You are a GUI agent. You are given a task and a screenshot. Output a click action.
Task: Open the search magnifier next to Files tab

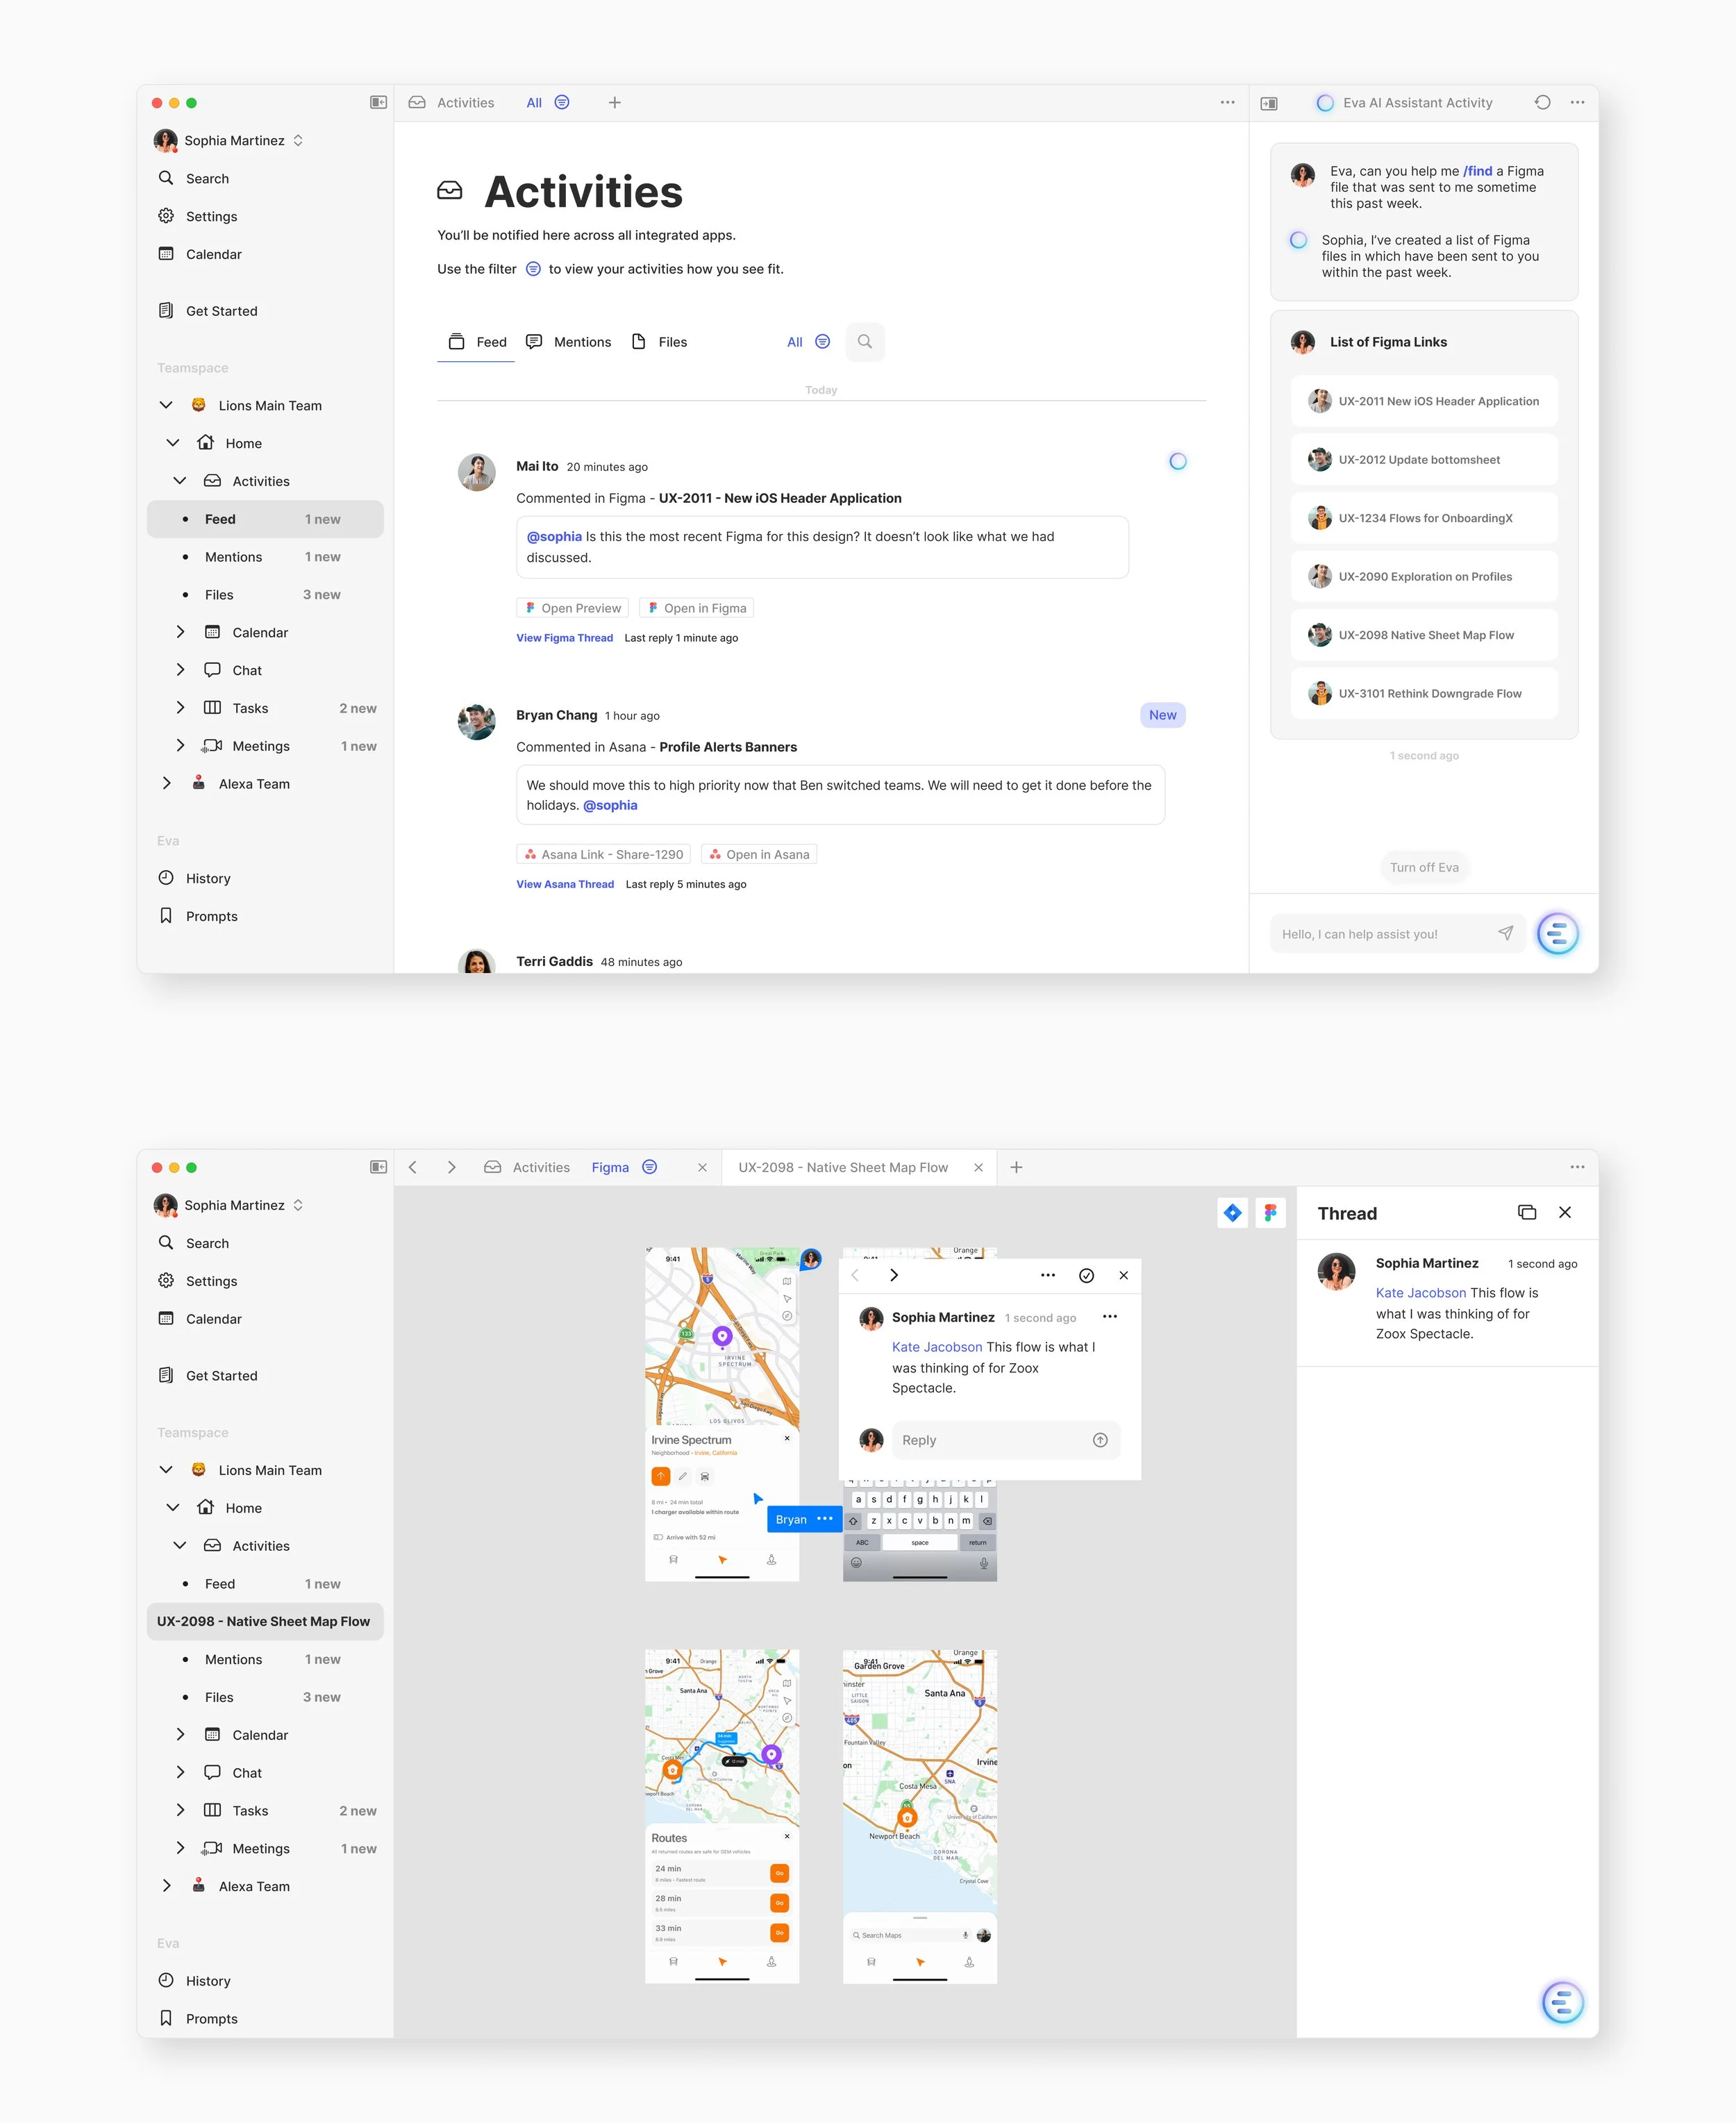[864, 342]
